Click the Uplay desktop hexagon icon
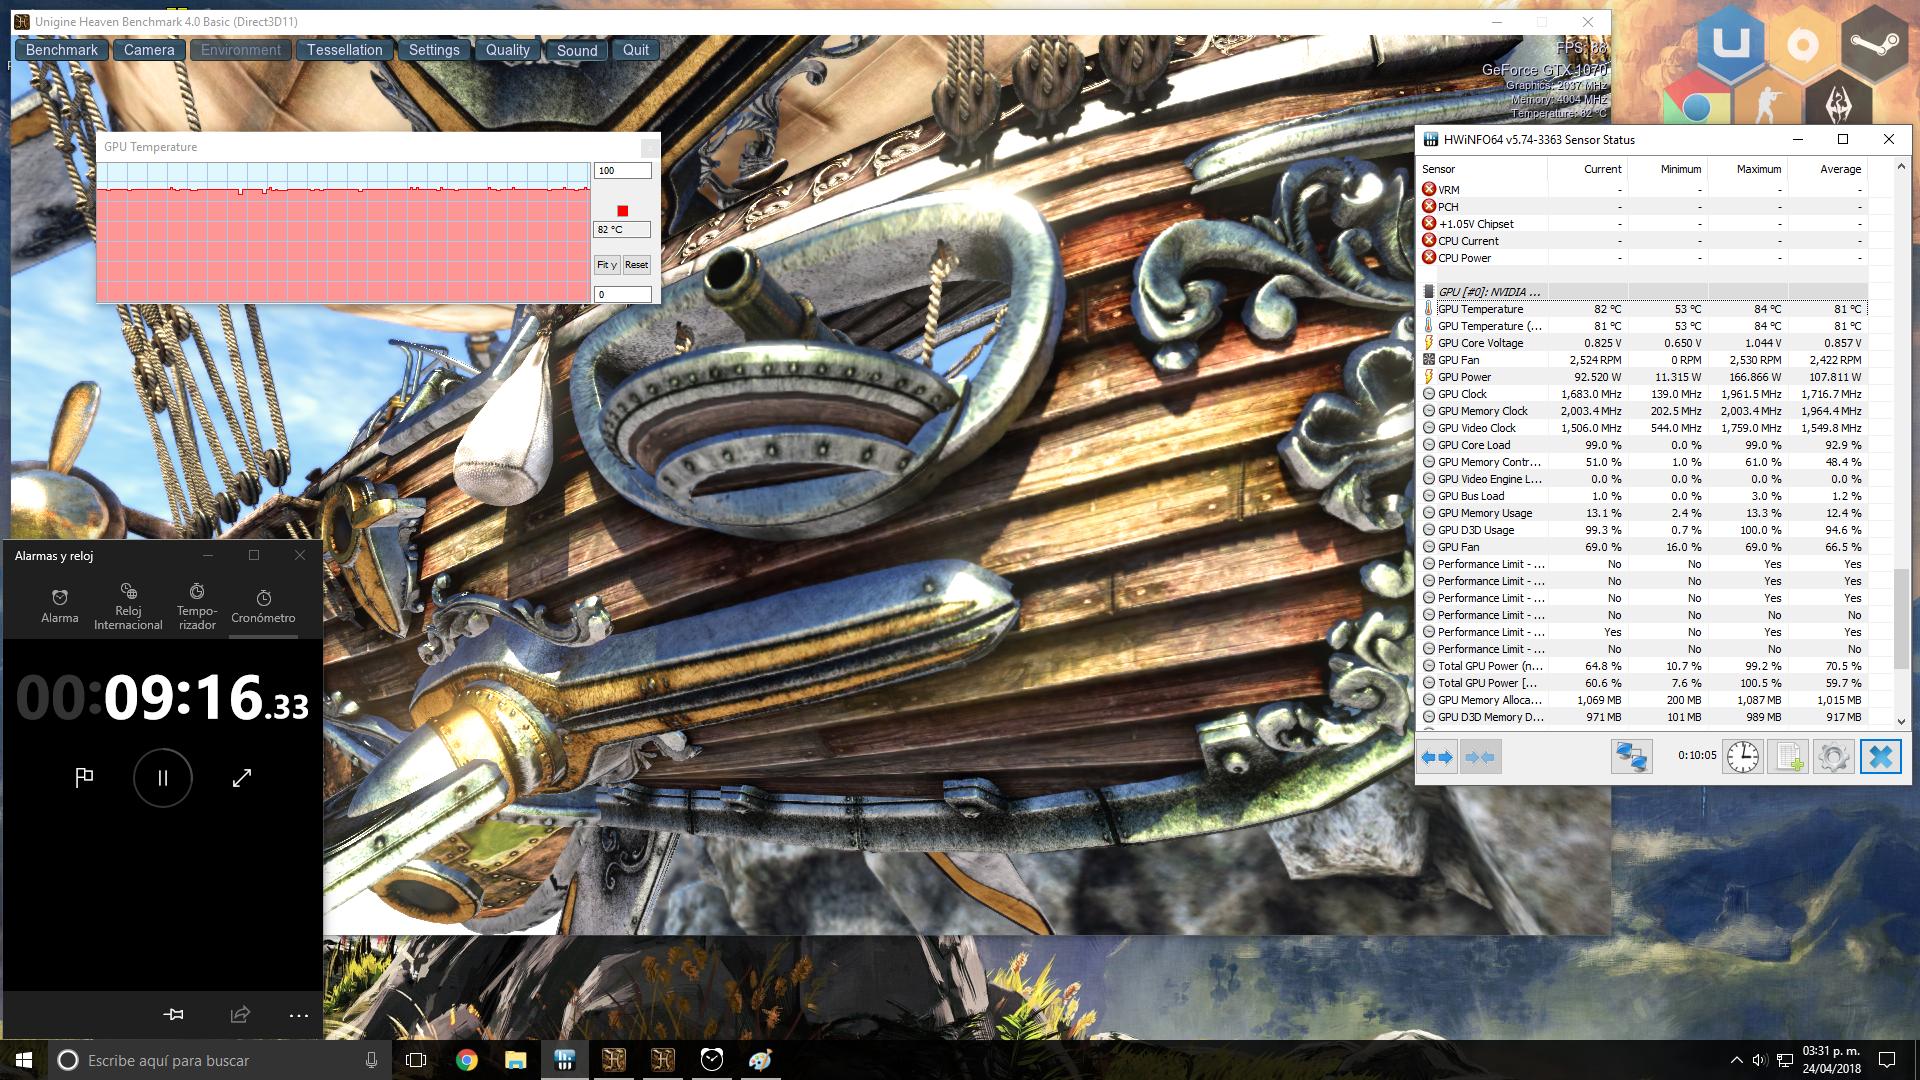The image size is (1920, 1080). pyautogui.click(x=1731, y=44)
